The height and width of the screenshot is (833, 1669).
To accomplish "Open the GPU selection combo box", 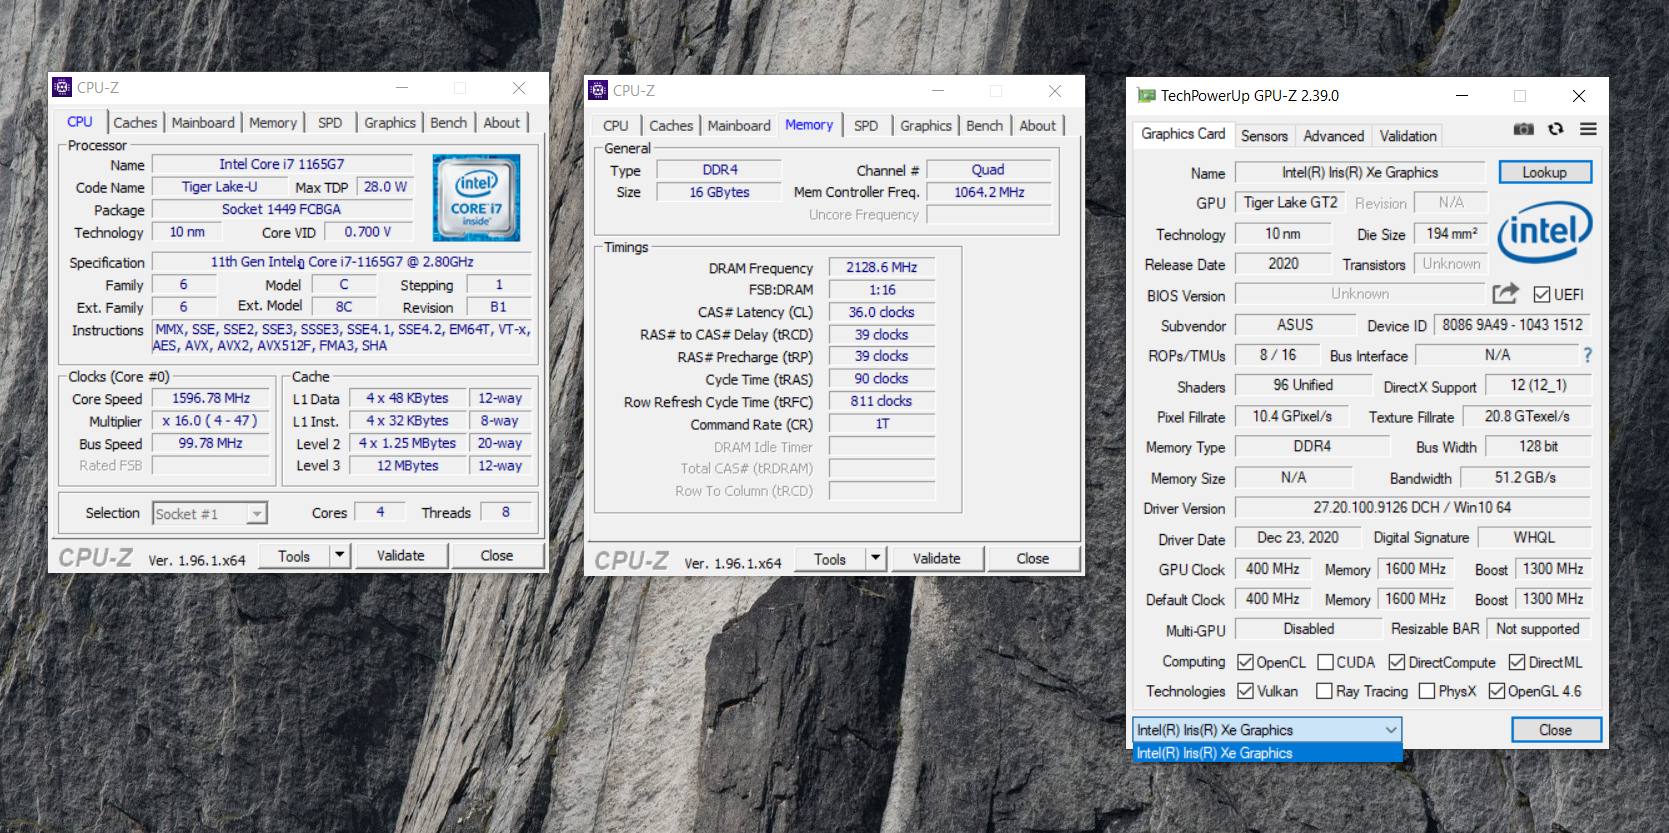I will (x=1267, y=730).
